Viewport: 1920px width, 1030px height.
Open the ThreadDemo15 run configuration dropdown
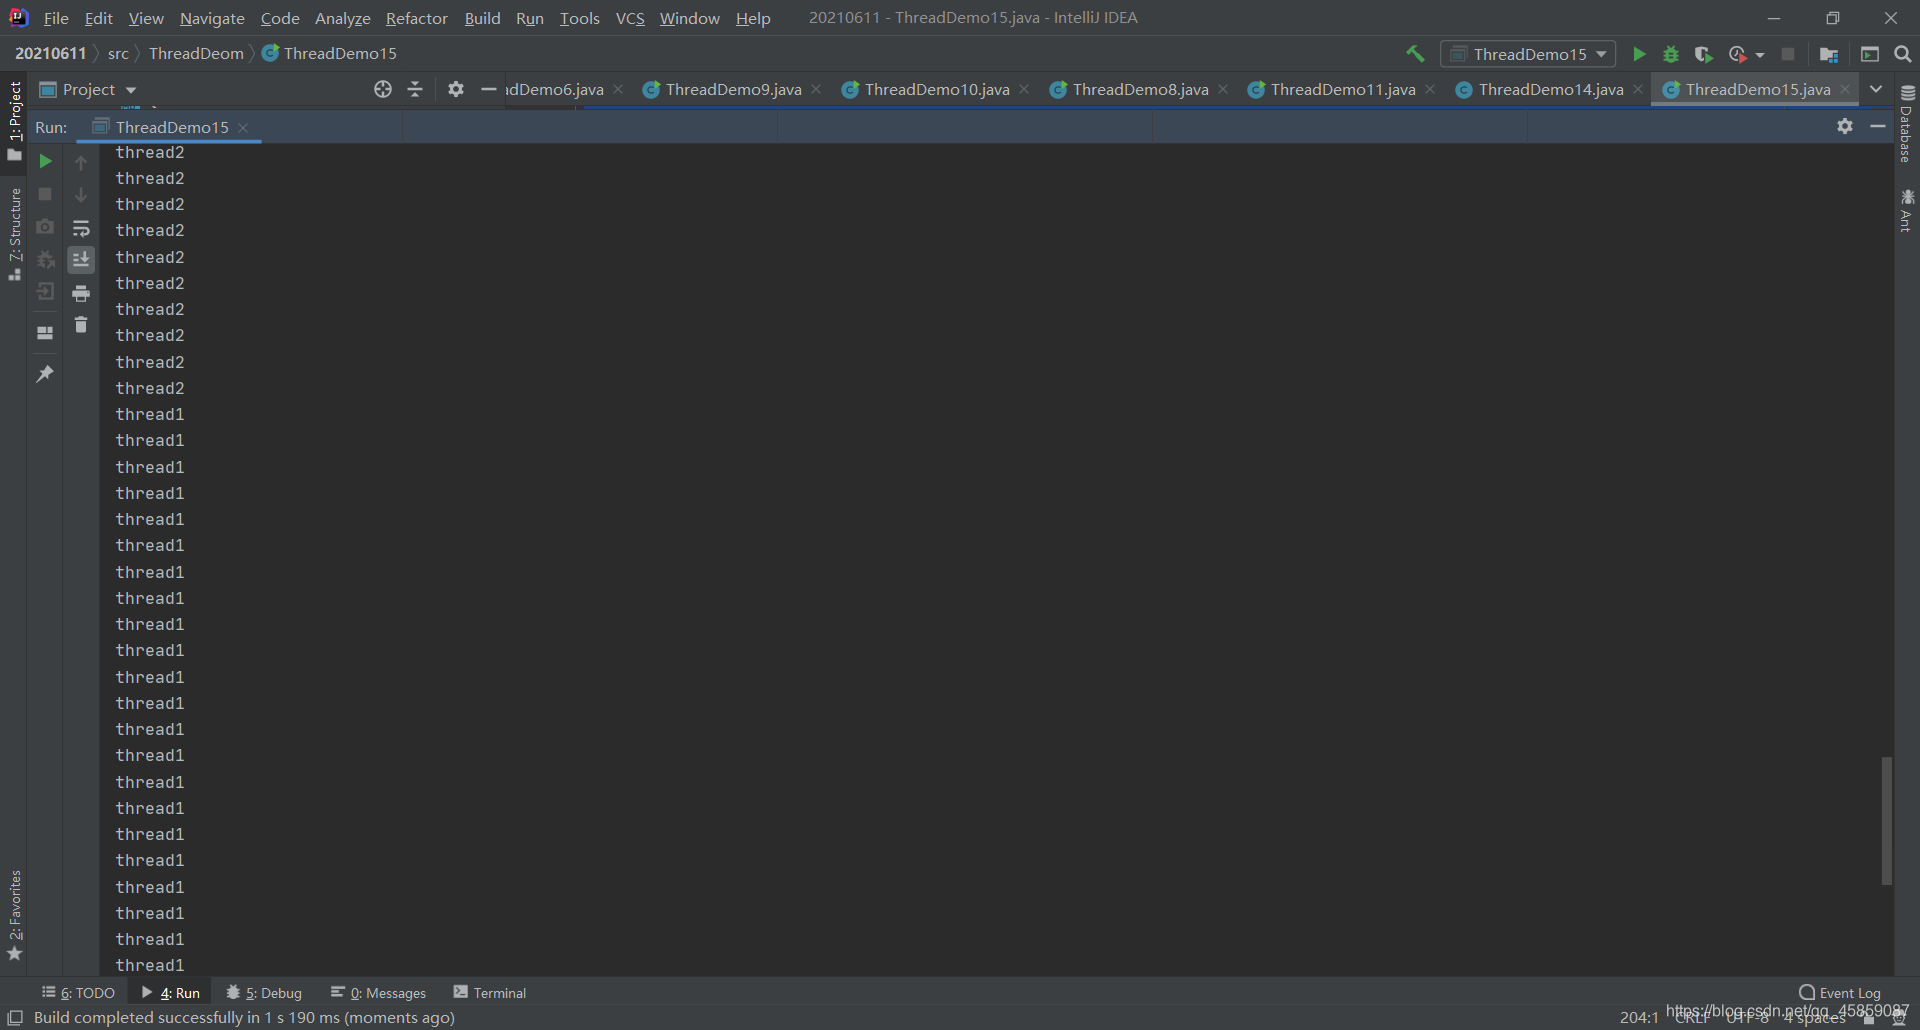point(1528,54)
